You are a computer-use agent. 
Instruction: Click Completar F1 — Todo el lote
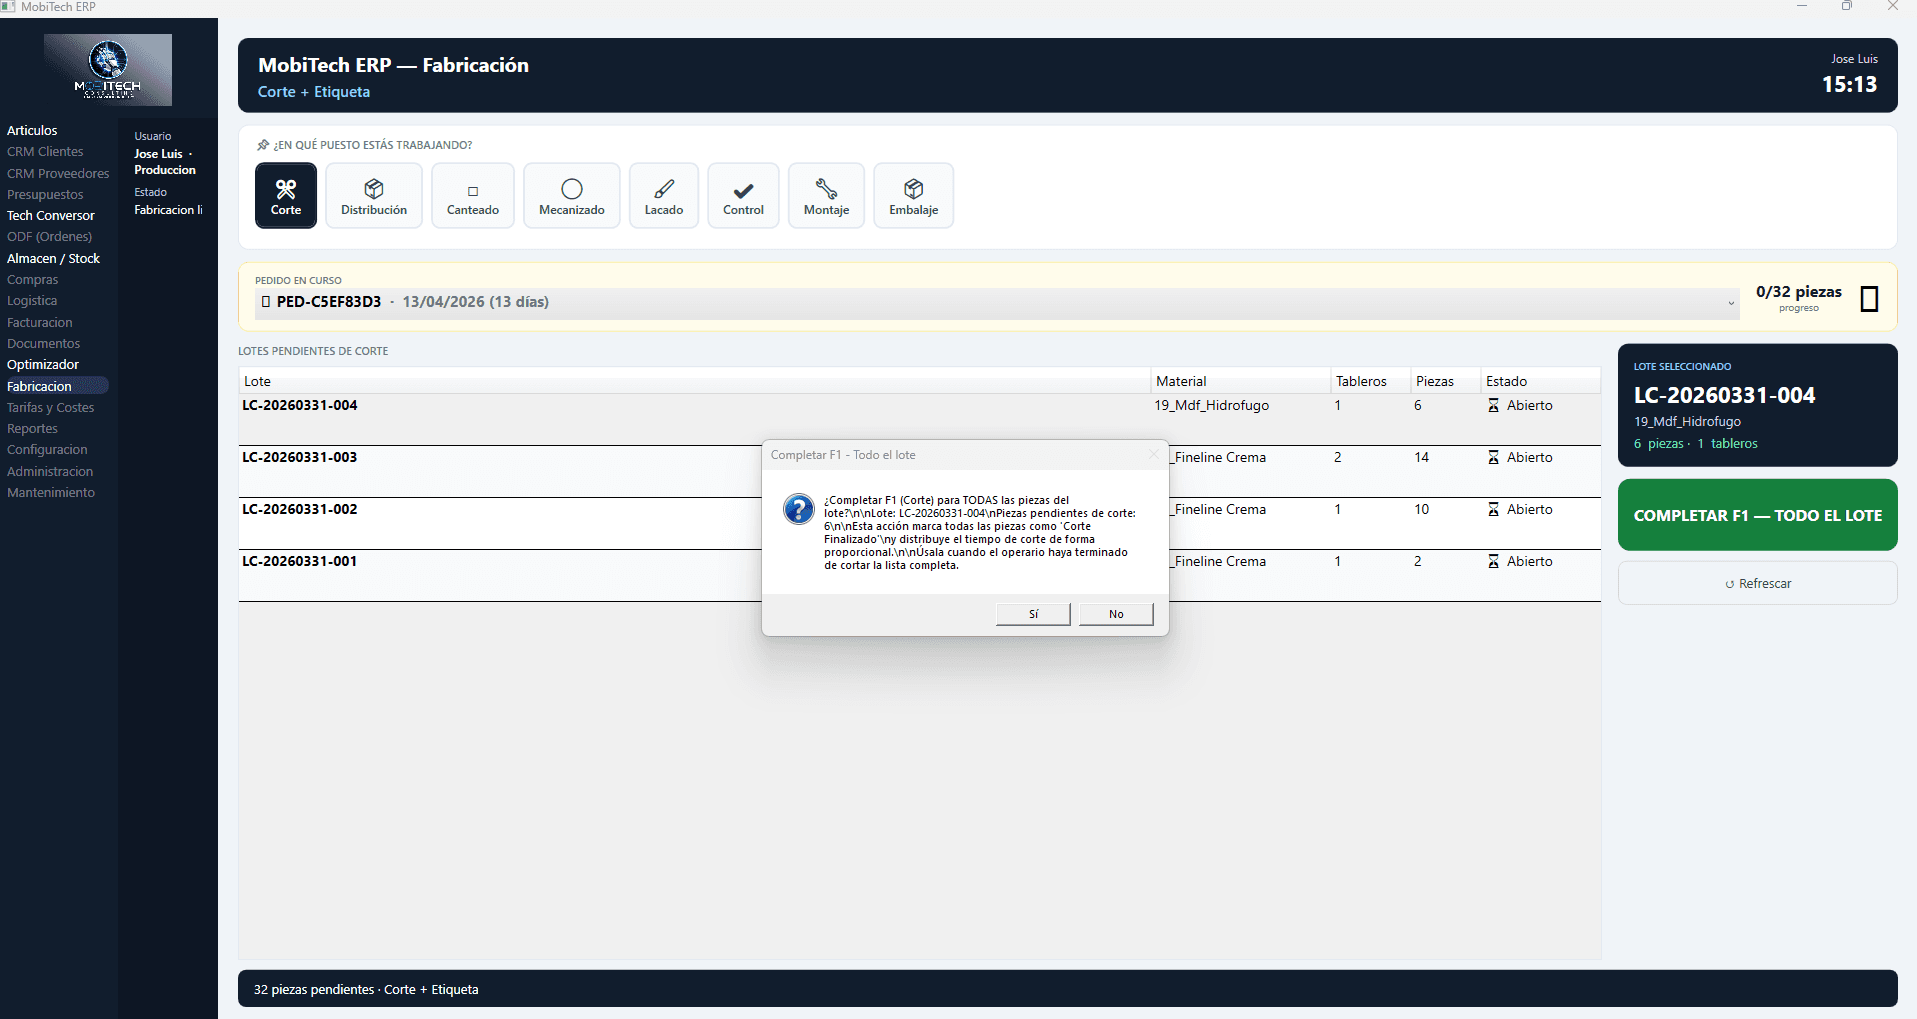[x=1757, y=515]
